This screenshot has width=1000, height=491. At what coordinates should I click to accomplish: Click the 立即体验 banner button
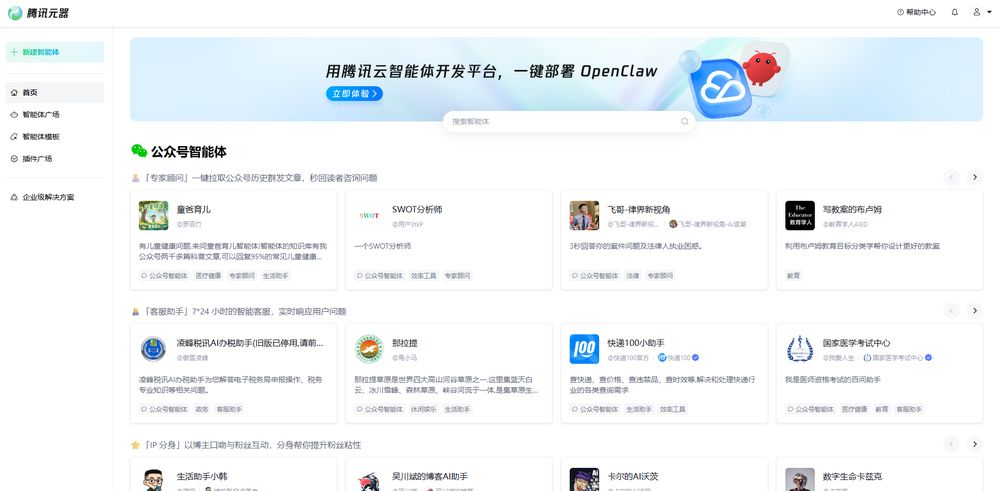(355, 94)
